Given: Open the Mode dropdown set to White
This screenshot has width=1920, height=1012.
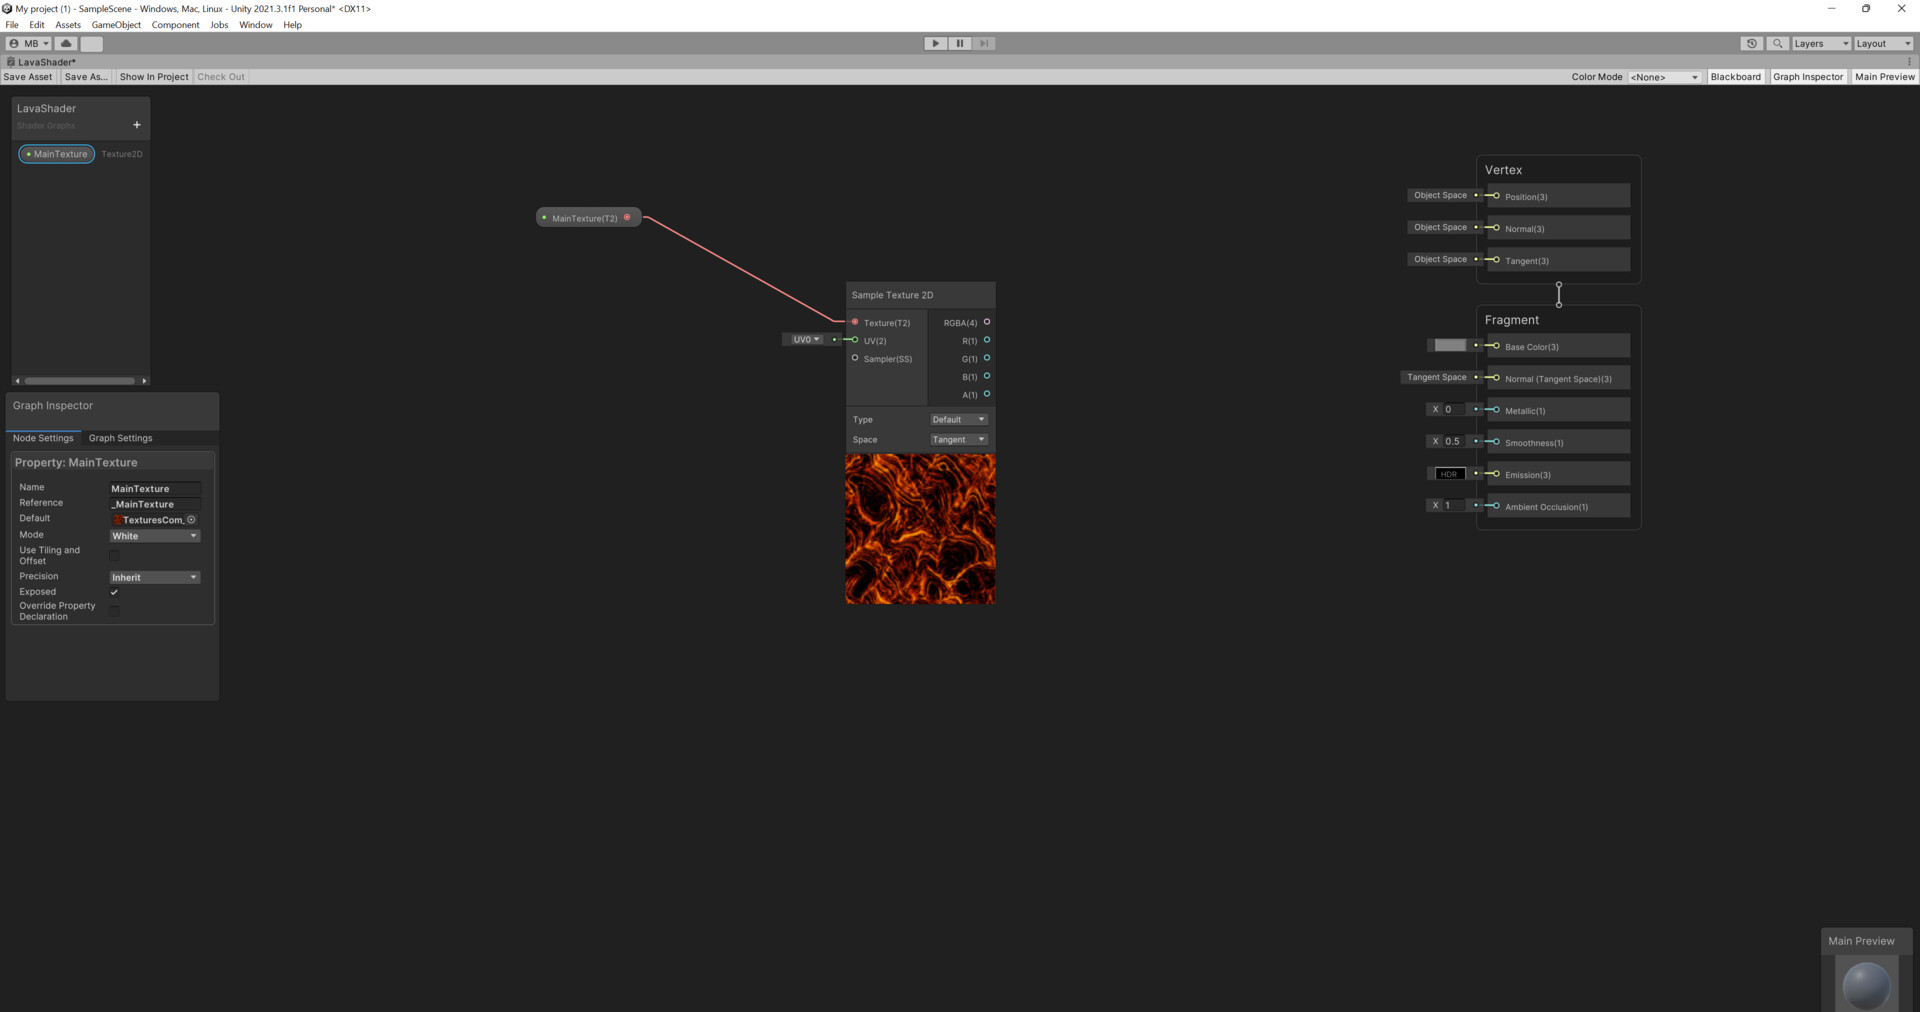Looking at the screenshot, I should [154, 535].
